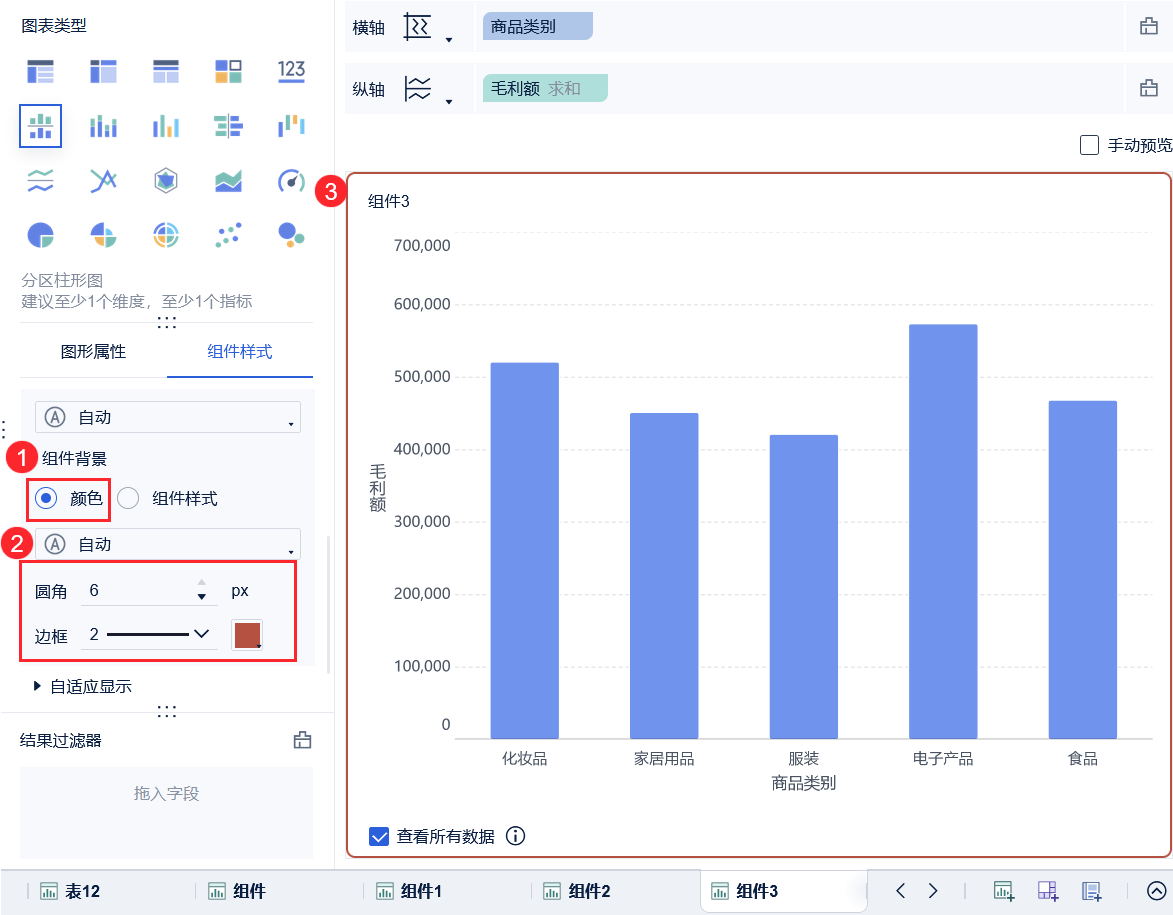Enable the 手动预览 checkbox
This screenshot has width=1173, height=915.
pos(1089,145)
